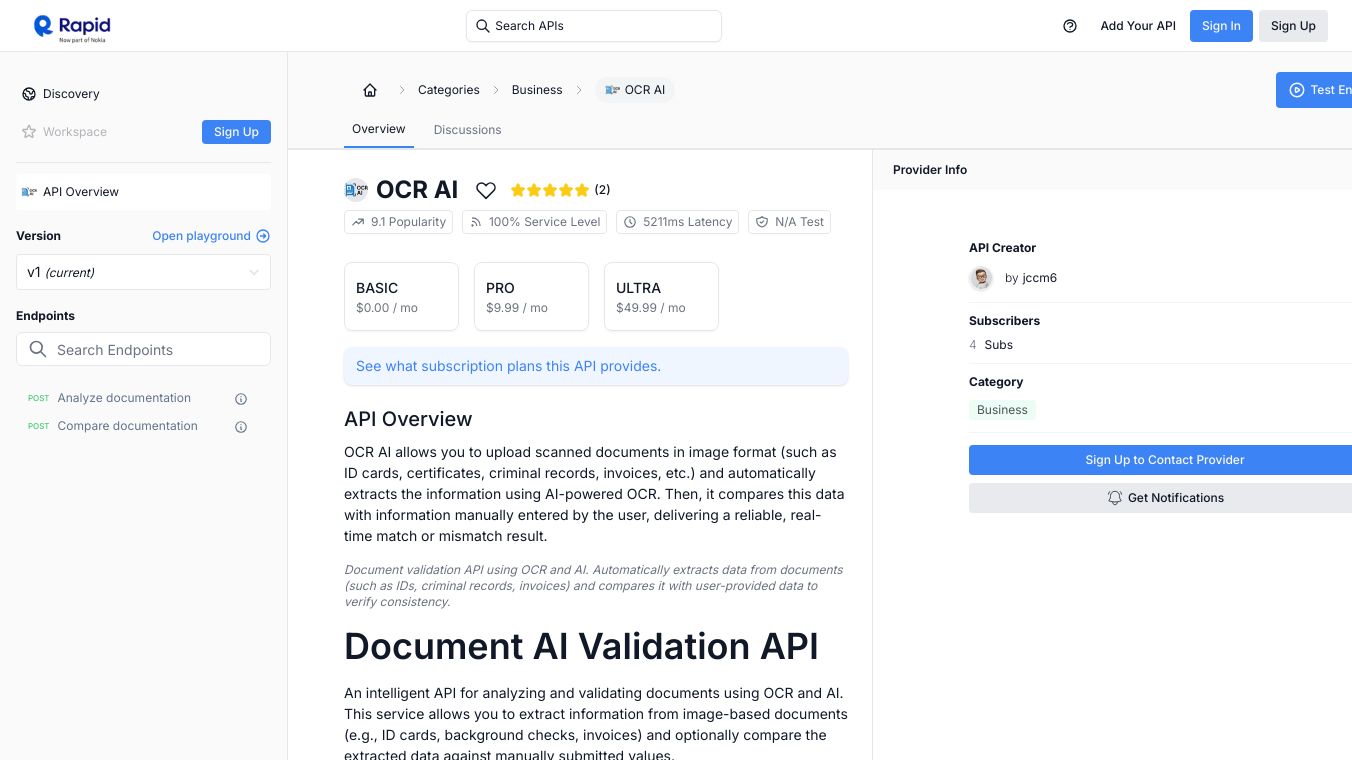Click the OCR AI breadcrumb chip
The width and height of the screenshot is (1352, 760).
point(635,90)
